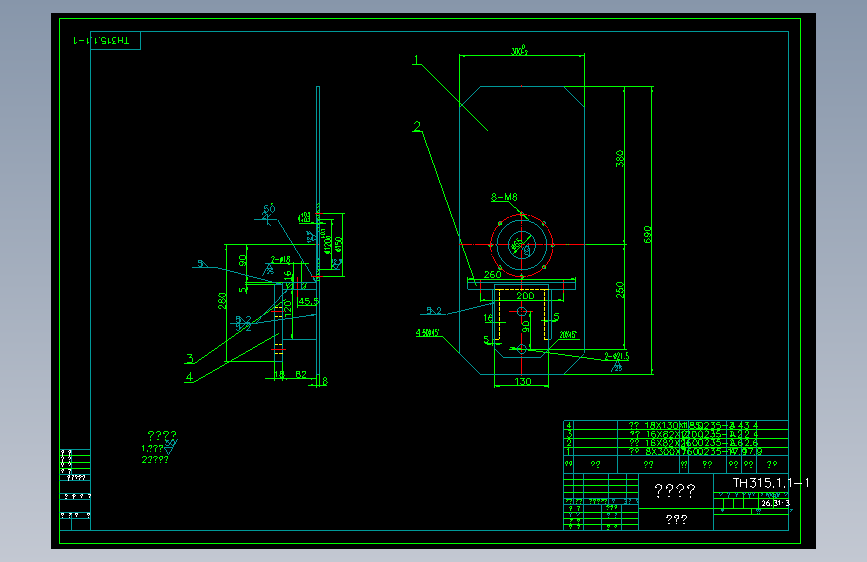Select the white ??? text below the title

pos(676,519)
